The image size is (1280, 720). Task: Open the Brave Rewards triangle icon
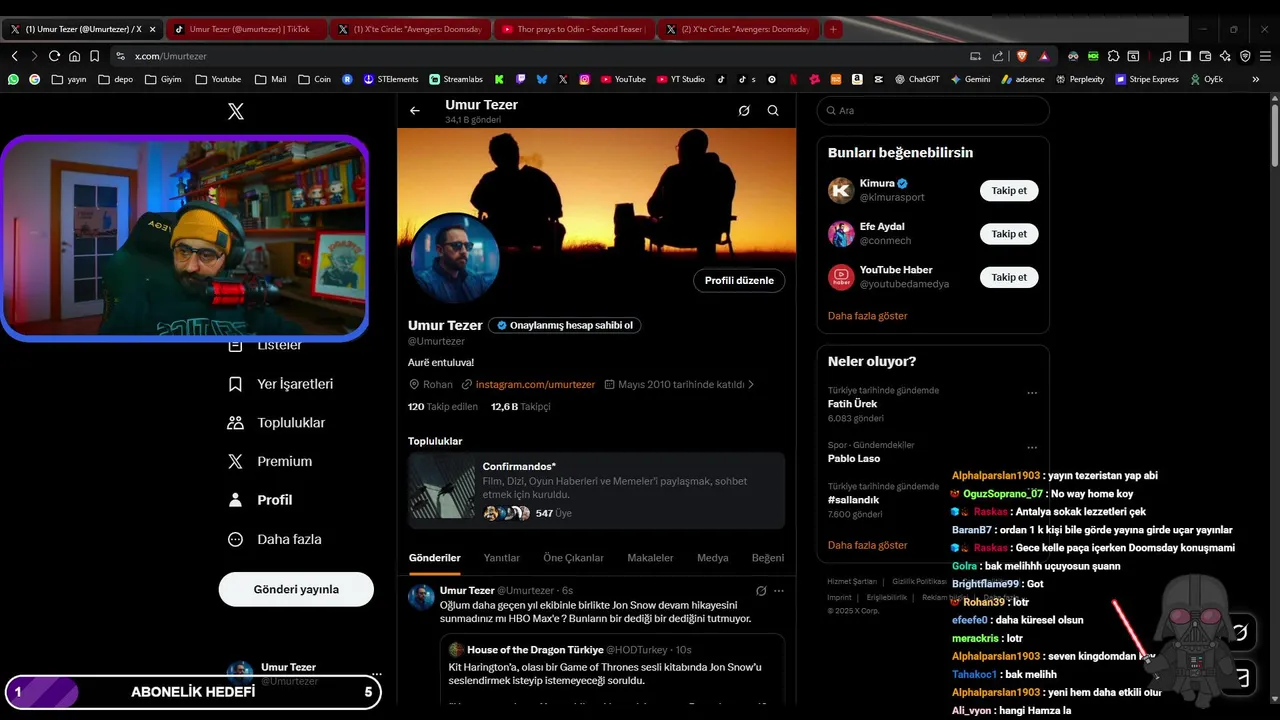tap(1044, 56)
